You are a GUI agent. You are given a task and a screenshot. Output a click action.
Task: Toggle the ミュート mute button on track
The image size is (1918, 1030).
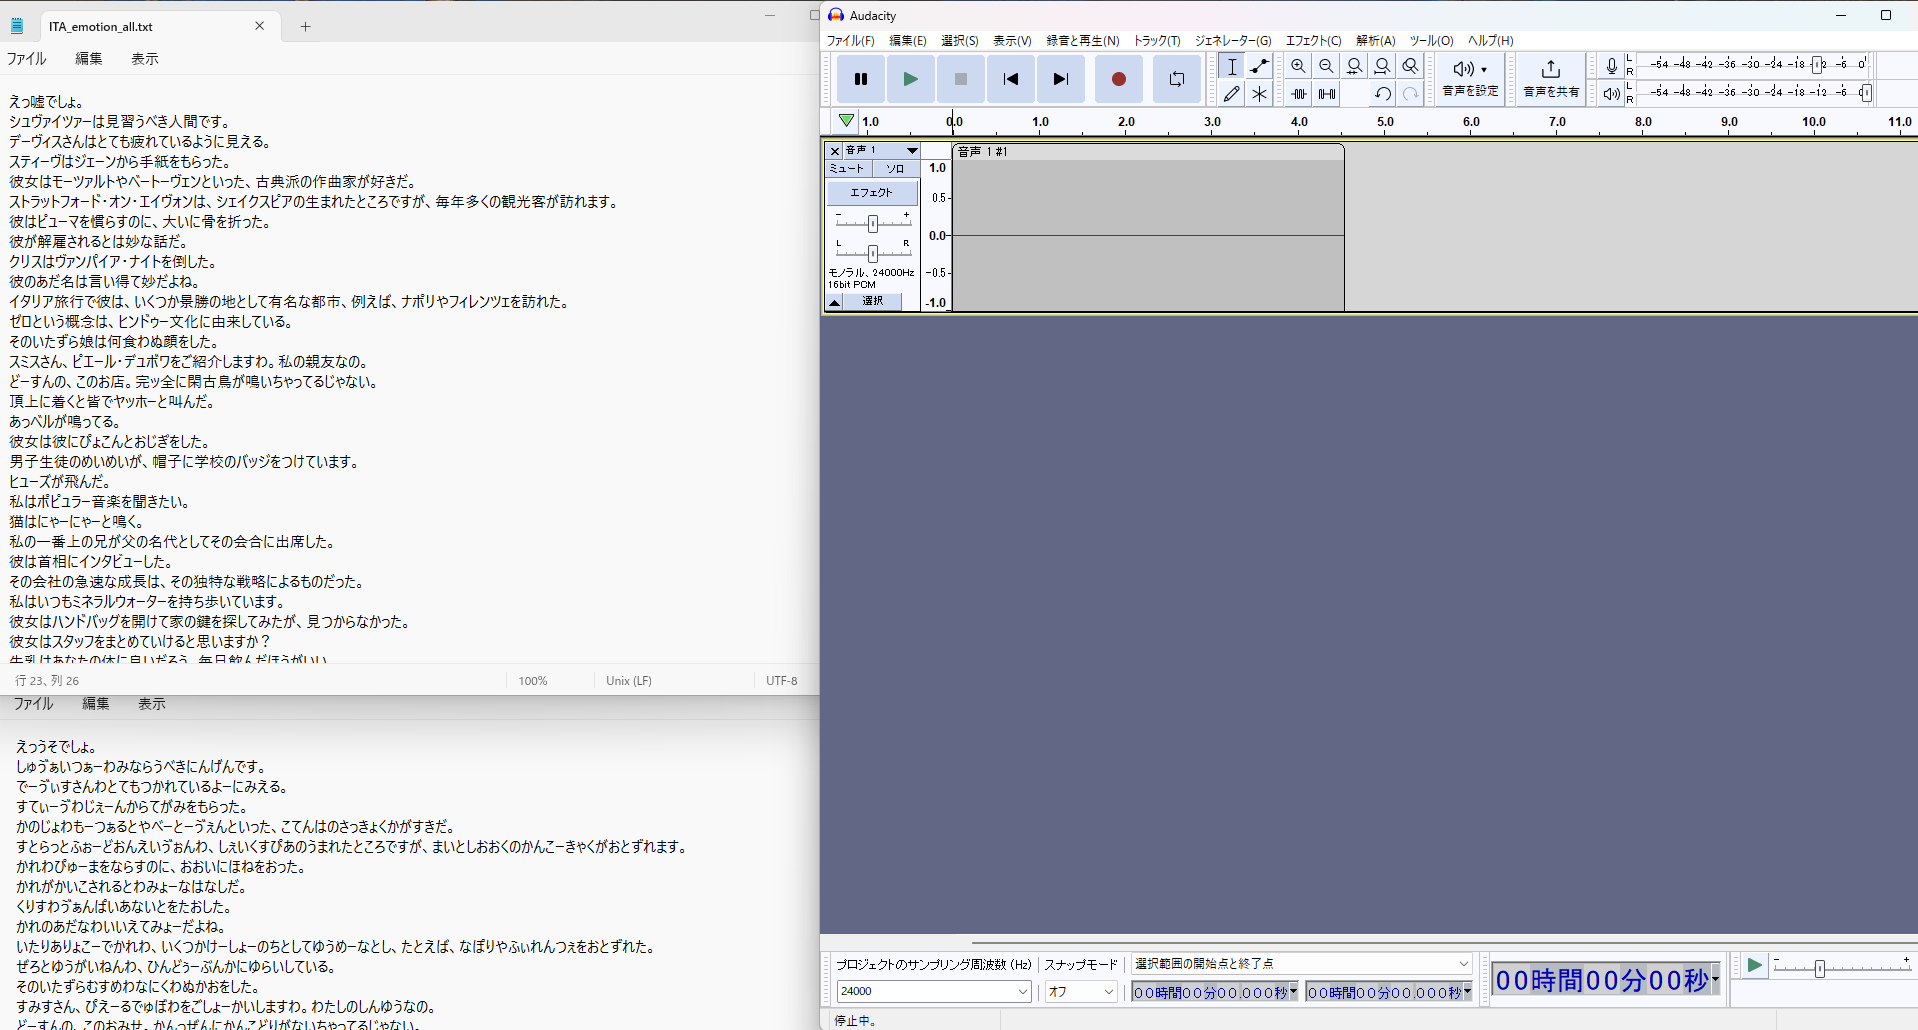[x=850, y=169]
